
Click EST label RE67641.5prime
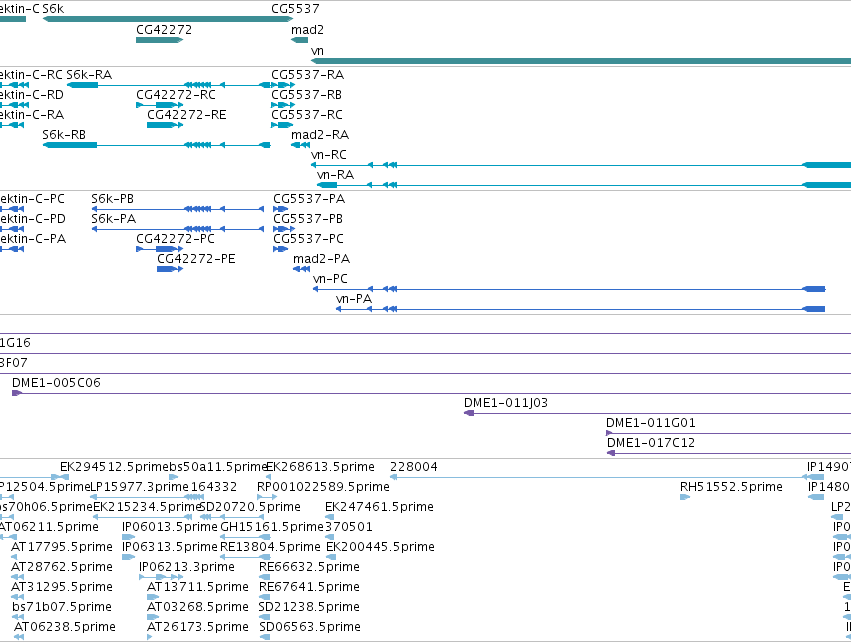click(x=309, y=588)
